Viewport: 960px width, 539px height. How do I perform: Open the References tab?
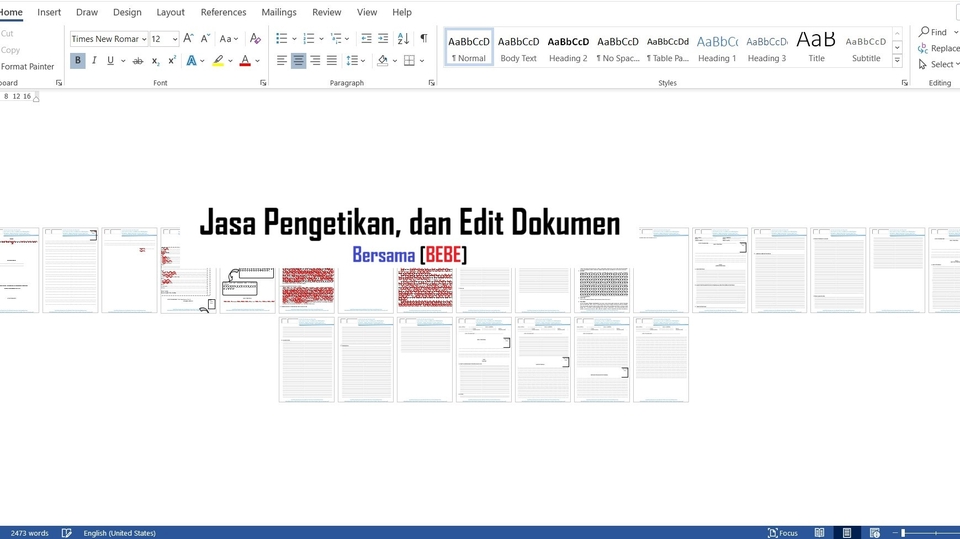tap(223, 12)
